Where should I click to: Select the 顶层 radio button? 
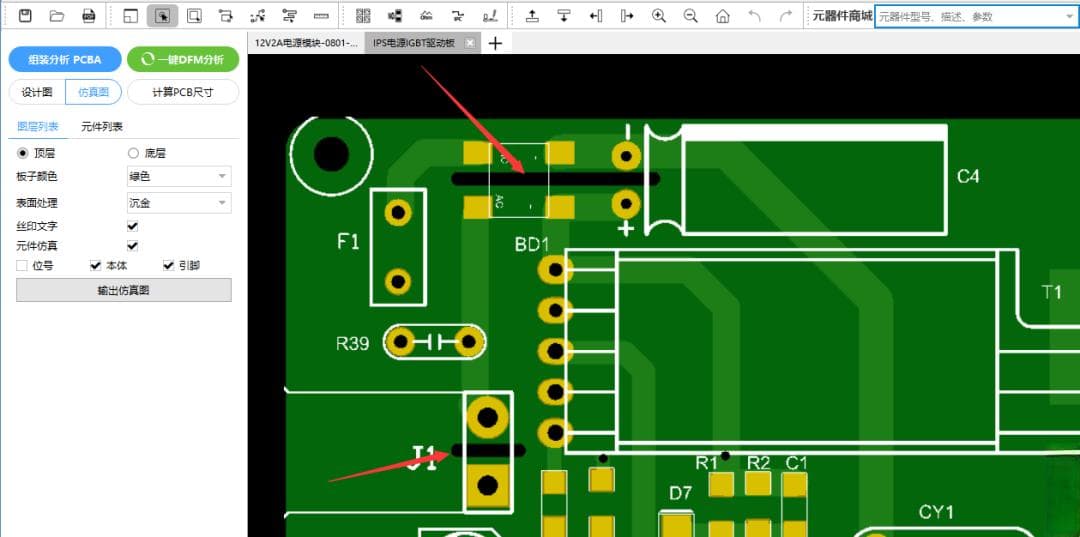coord(22,153)
